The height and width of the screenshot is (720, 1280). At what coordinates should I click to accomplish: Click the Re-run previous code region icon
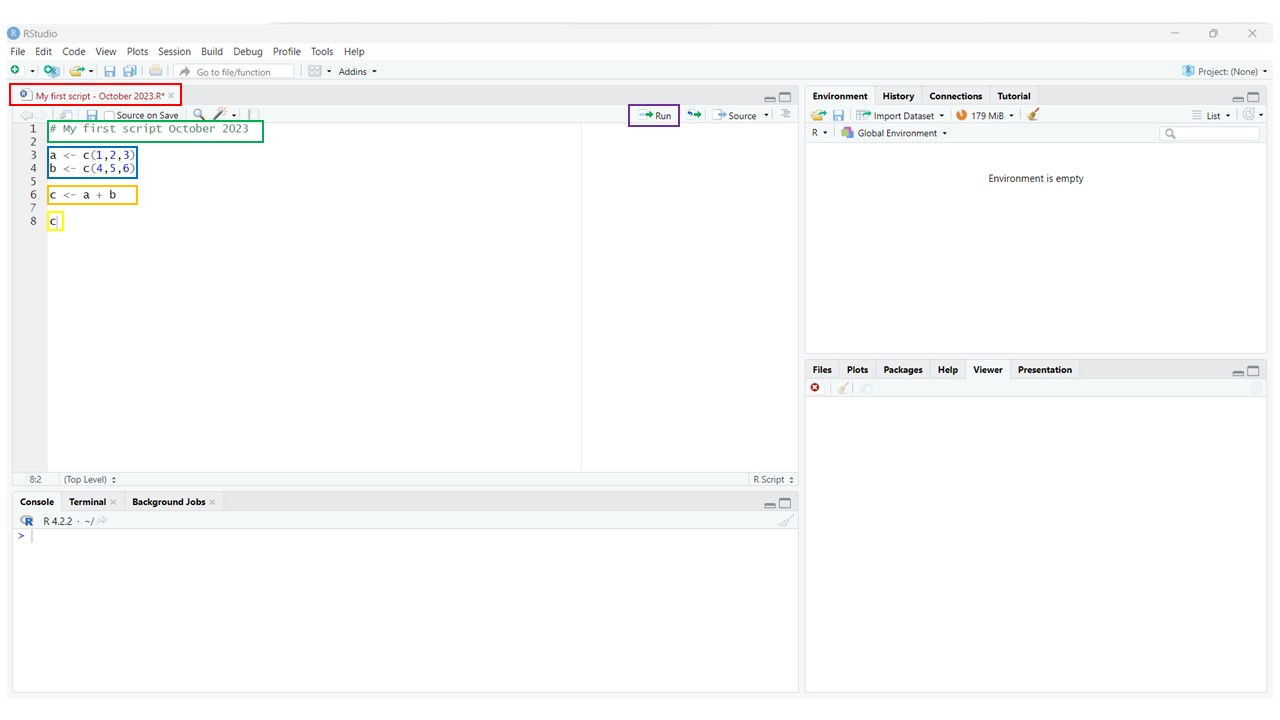(x=694, y=115)
